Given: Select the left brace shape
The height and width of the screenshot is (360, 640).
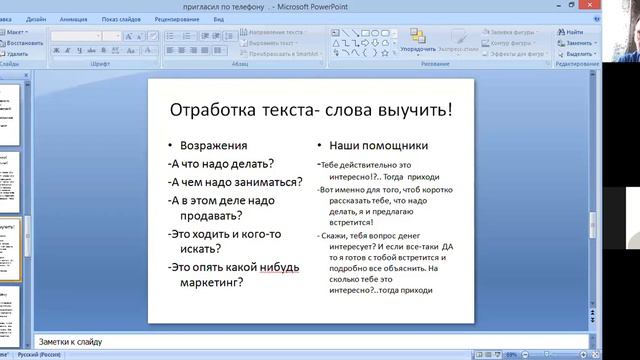Looking at the screenshot, I should point(365,53).
